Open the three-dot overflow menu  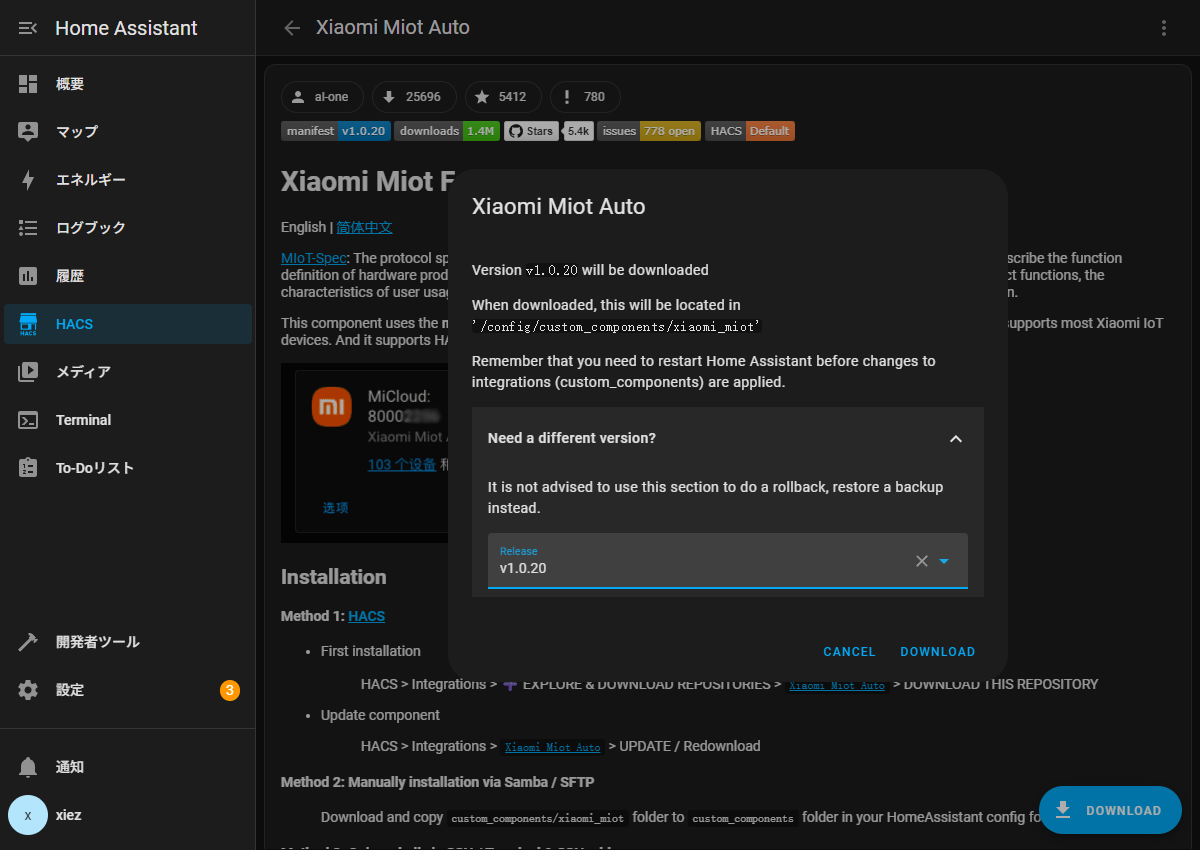(x=1164, y=28)
